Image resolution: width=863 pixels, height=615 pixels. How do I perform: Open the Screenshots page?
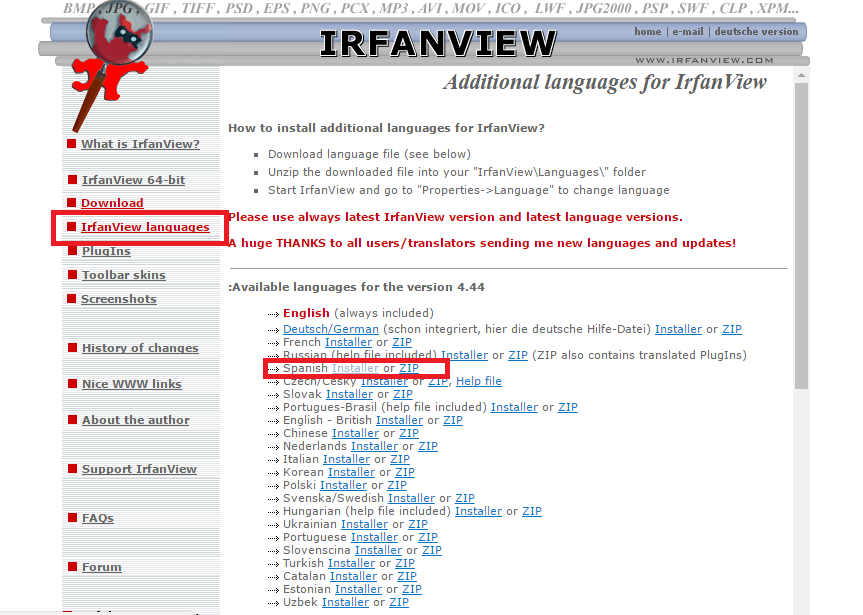click(x=119, y=299)
